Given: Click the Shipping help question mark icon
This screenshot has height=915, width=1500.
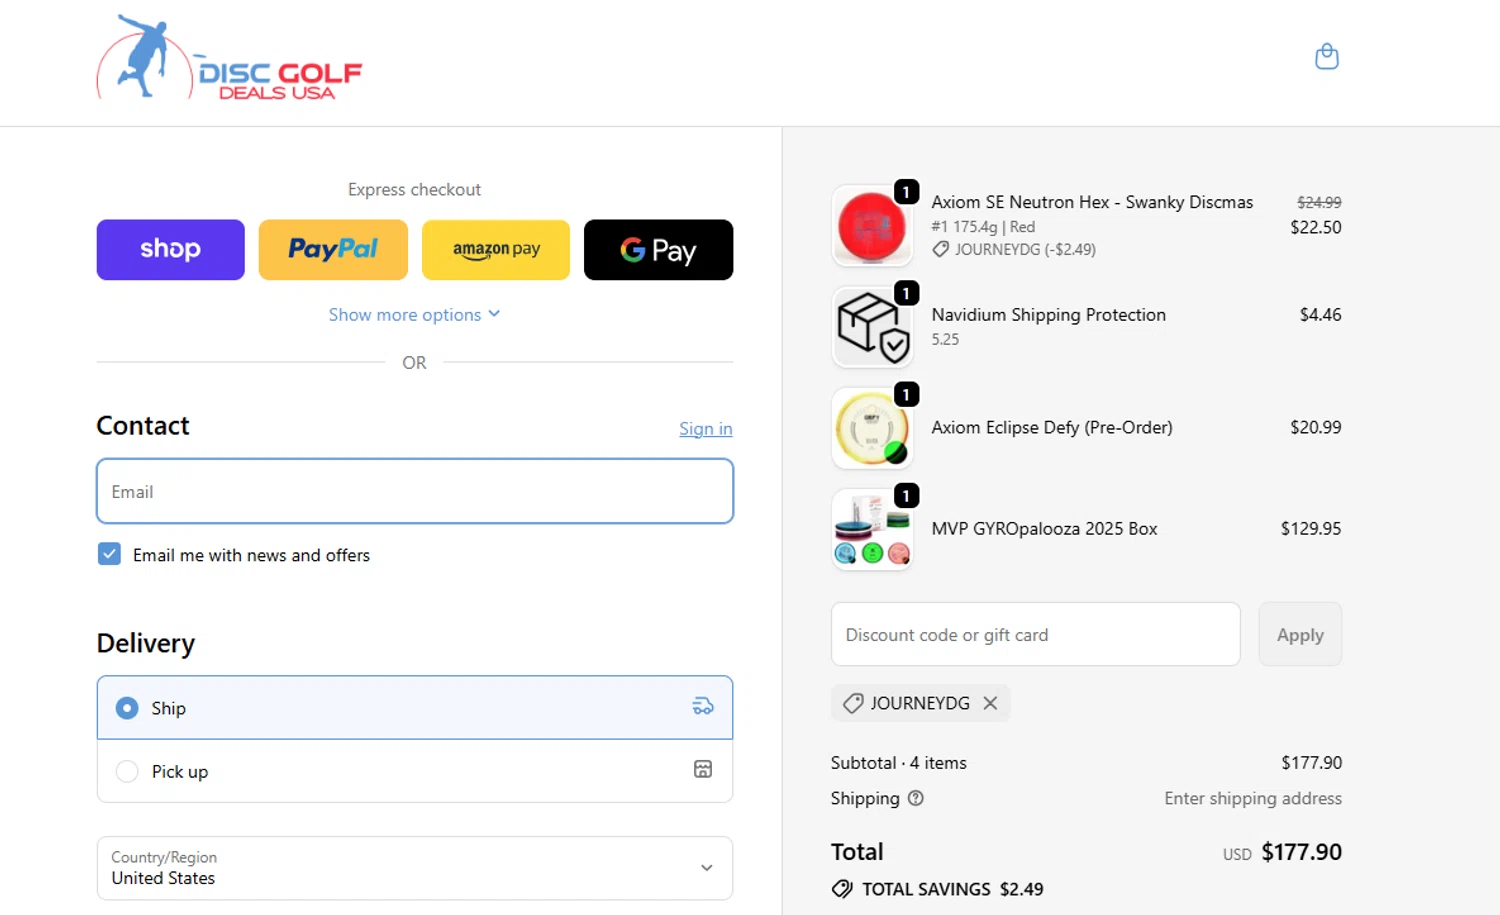Looking at the screenshot, I should click(916, 798).
